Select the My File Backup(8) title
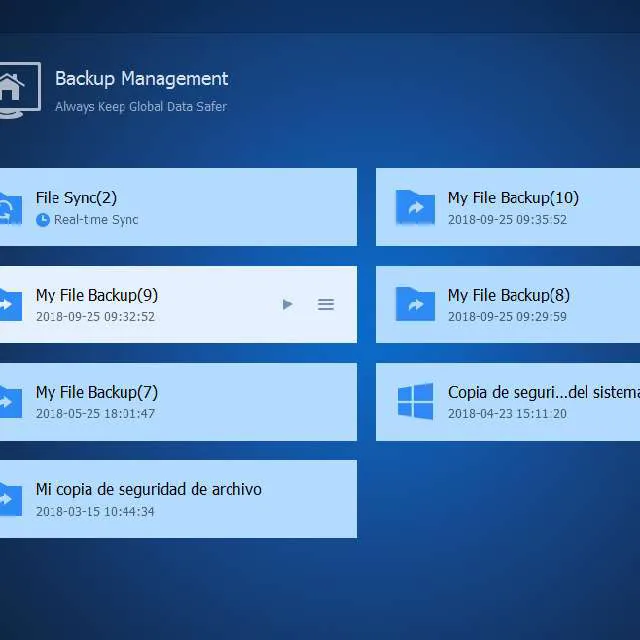Image resolution: width=640 pixels, height=640 pixels. coord(508,295)
